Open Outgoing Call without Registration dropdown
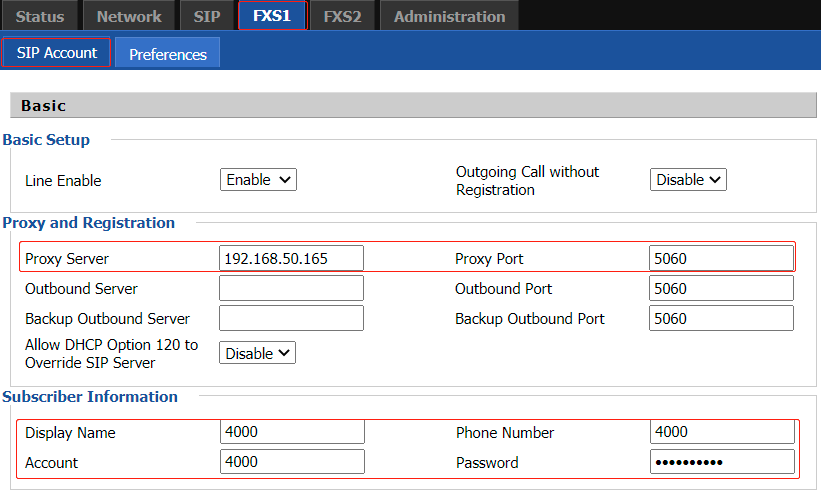821x495 pixels. [688, 180]
